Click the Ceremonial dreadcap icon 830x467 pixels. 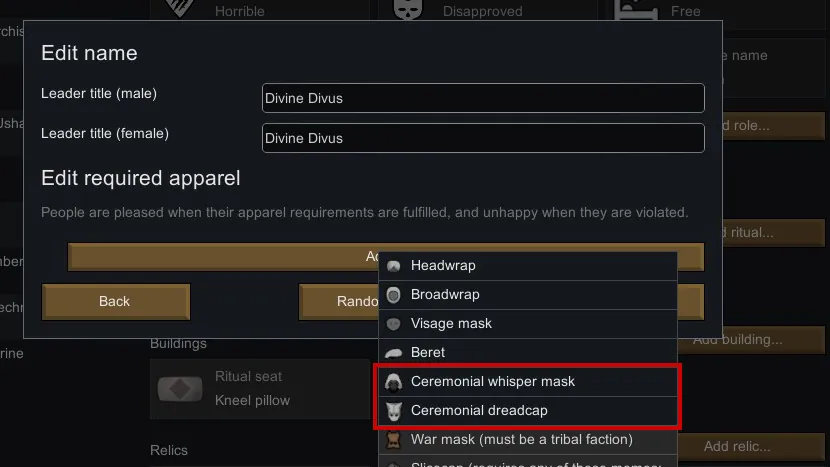tap(394, 411)
